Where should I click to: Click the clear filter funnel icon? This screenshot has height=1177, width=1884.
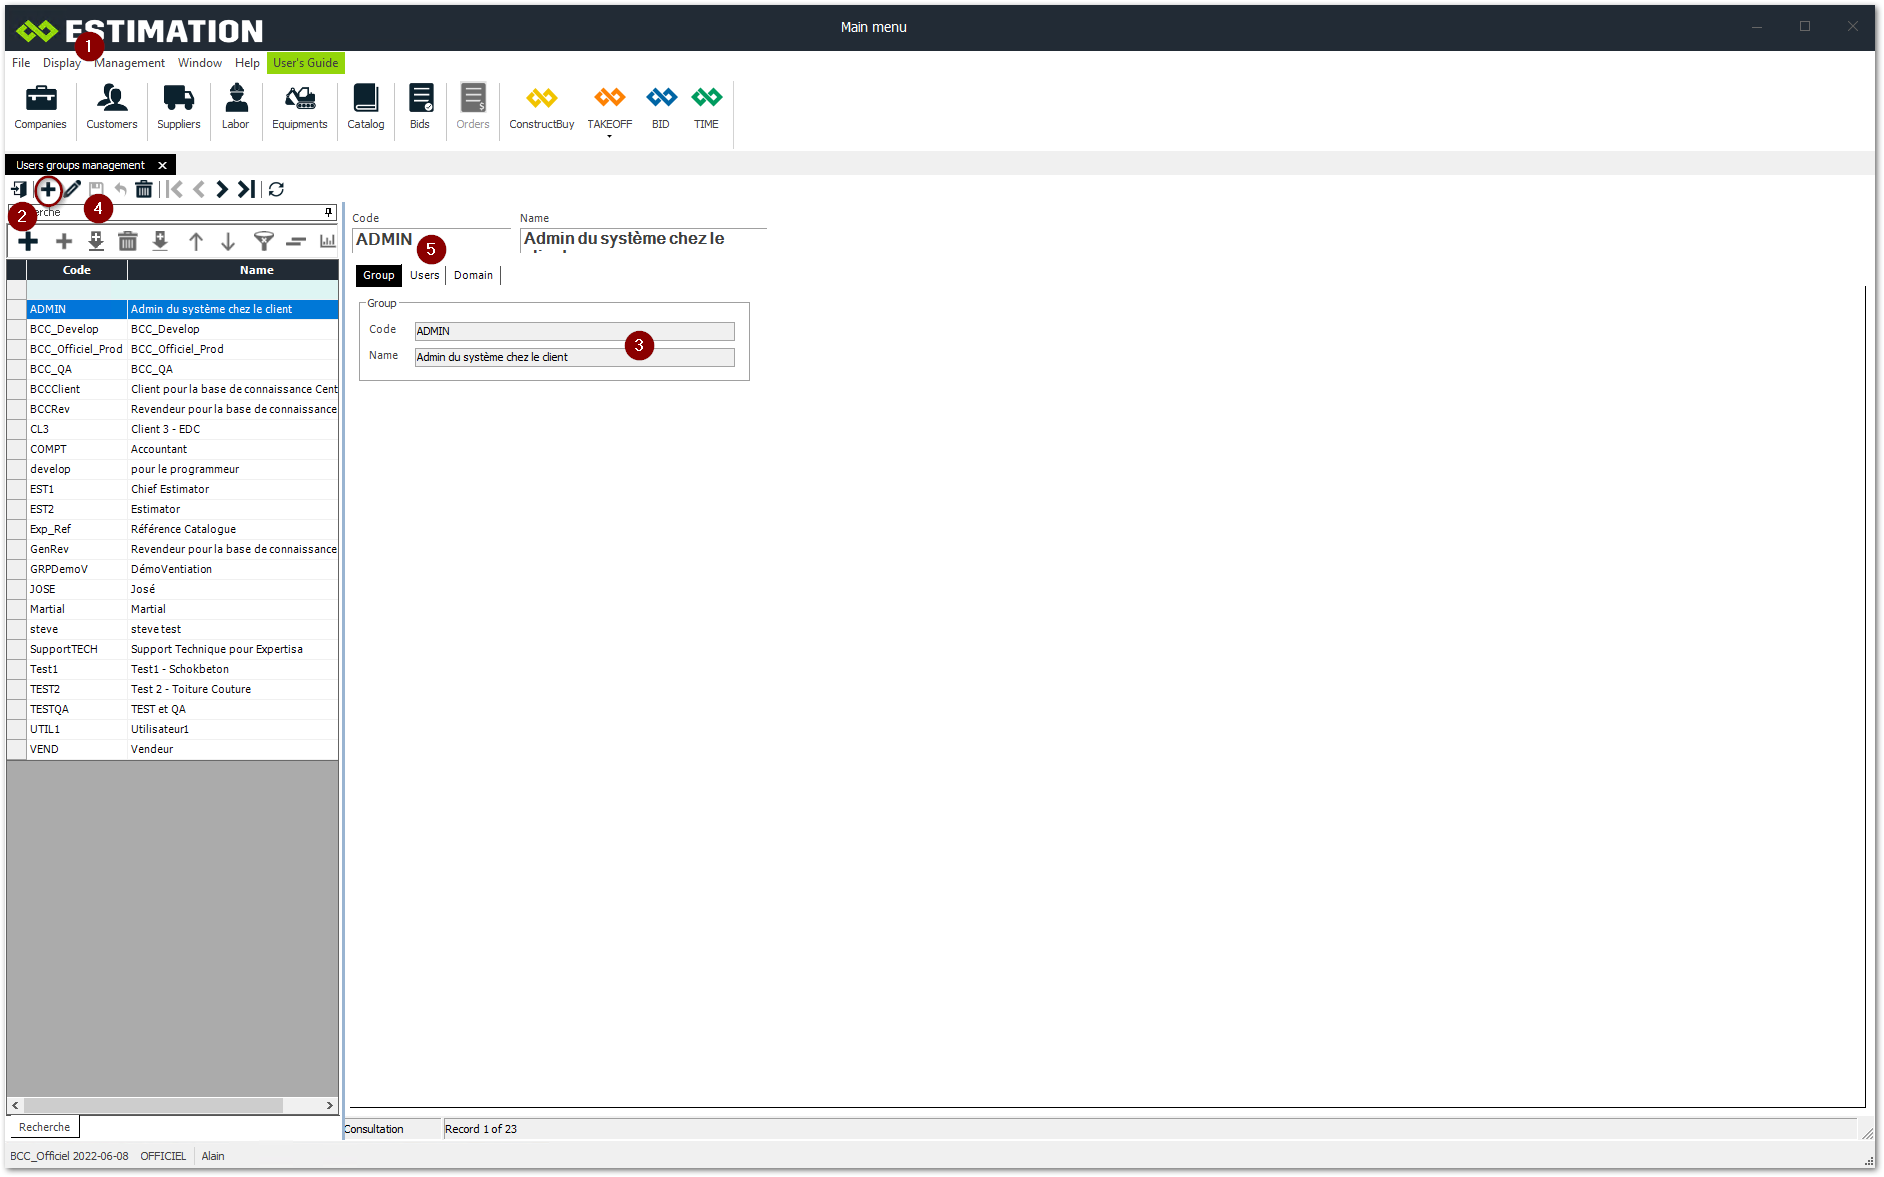[264, 241]
